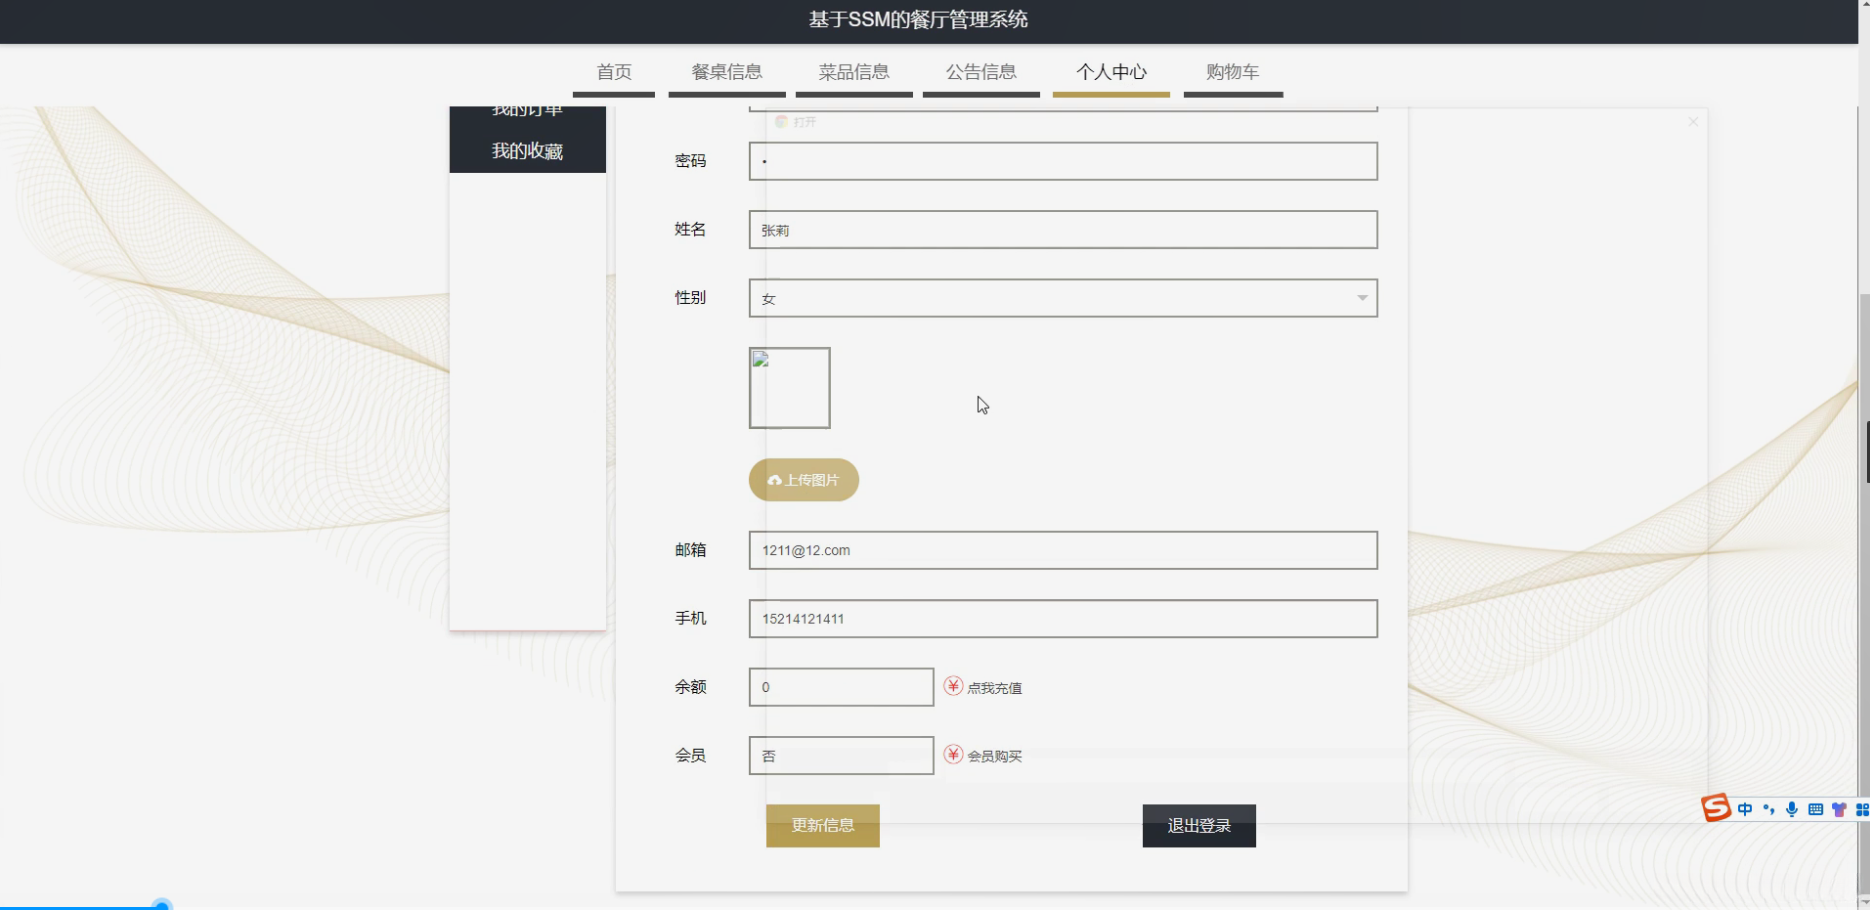Viewport: 1870px width, 910px height.
Task: Select the 个人中心 tab
Action: [1111, 72]
